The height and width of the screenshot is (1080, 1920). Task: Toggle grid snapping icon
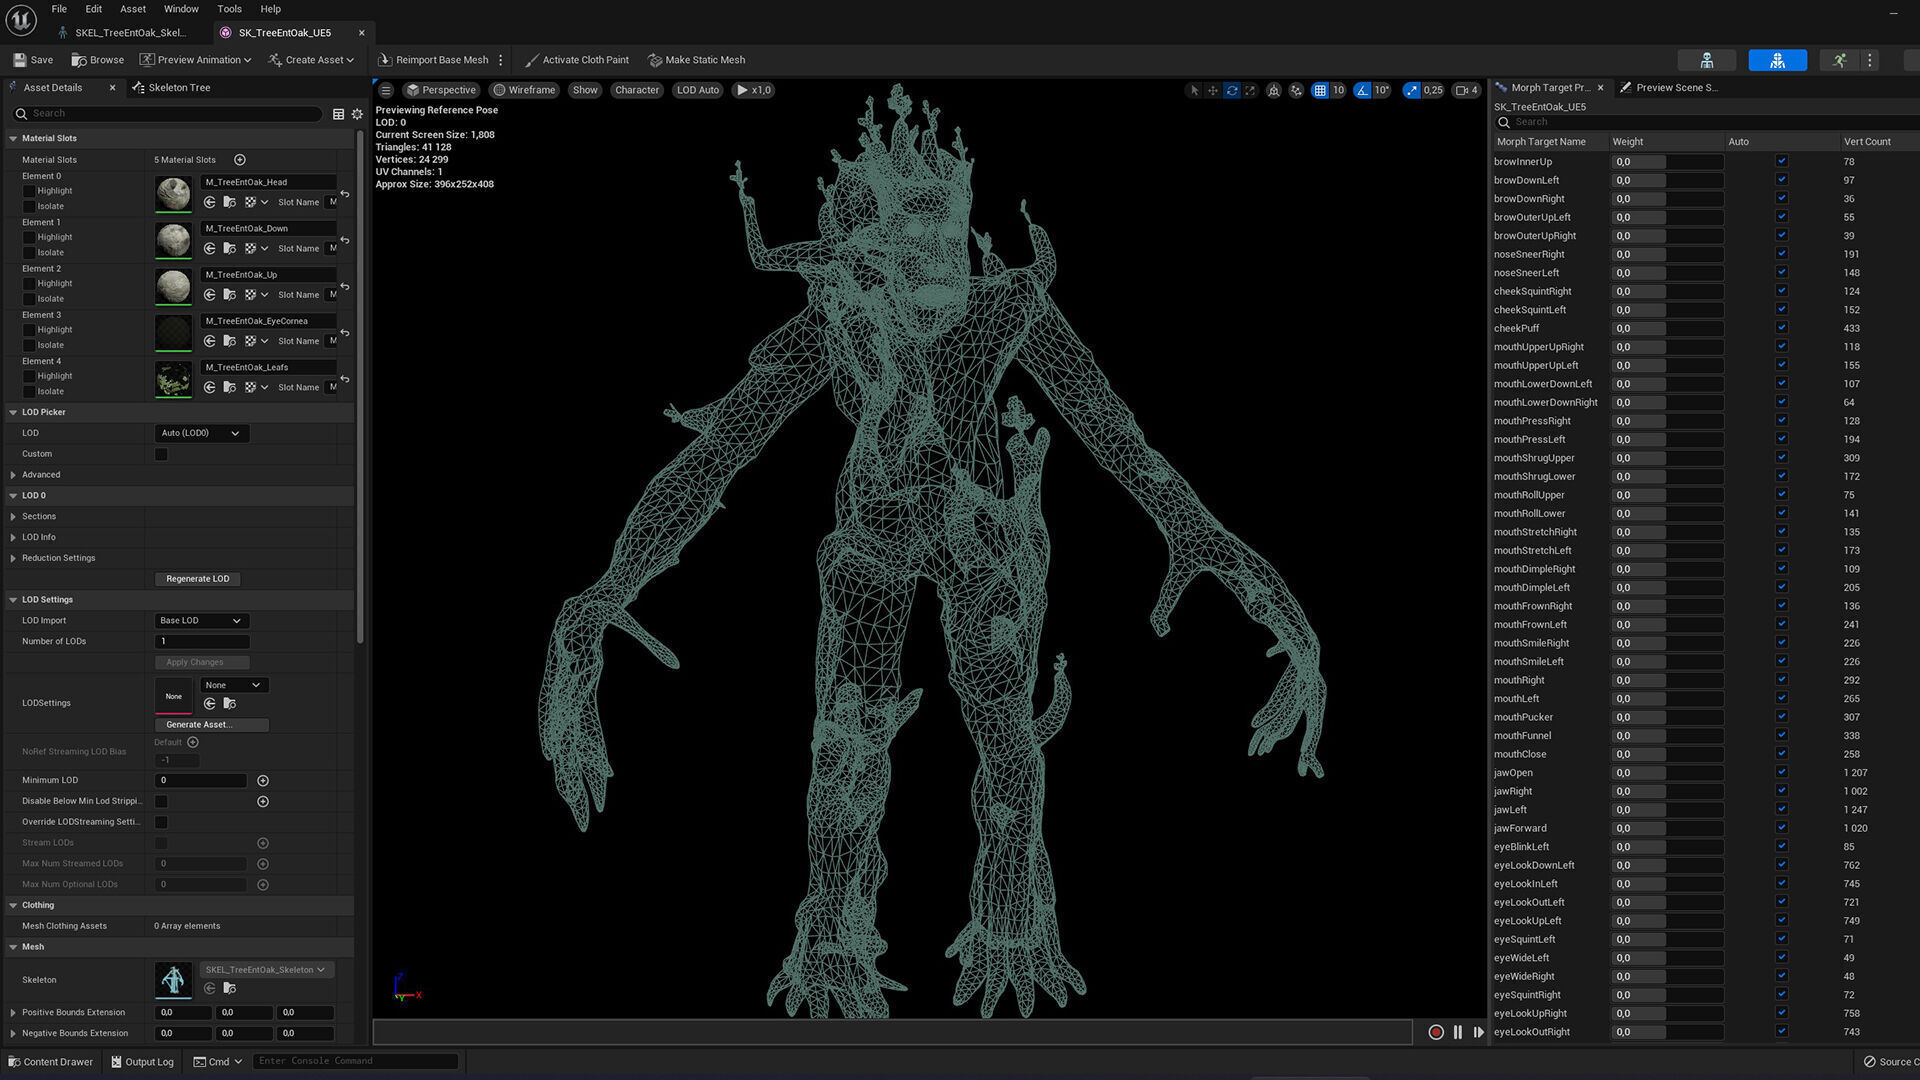(1320, 90)
